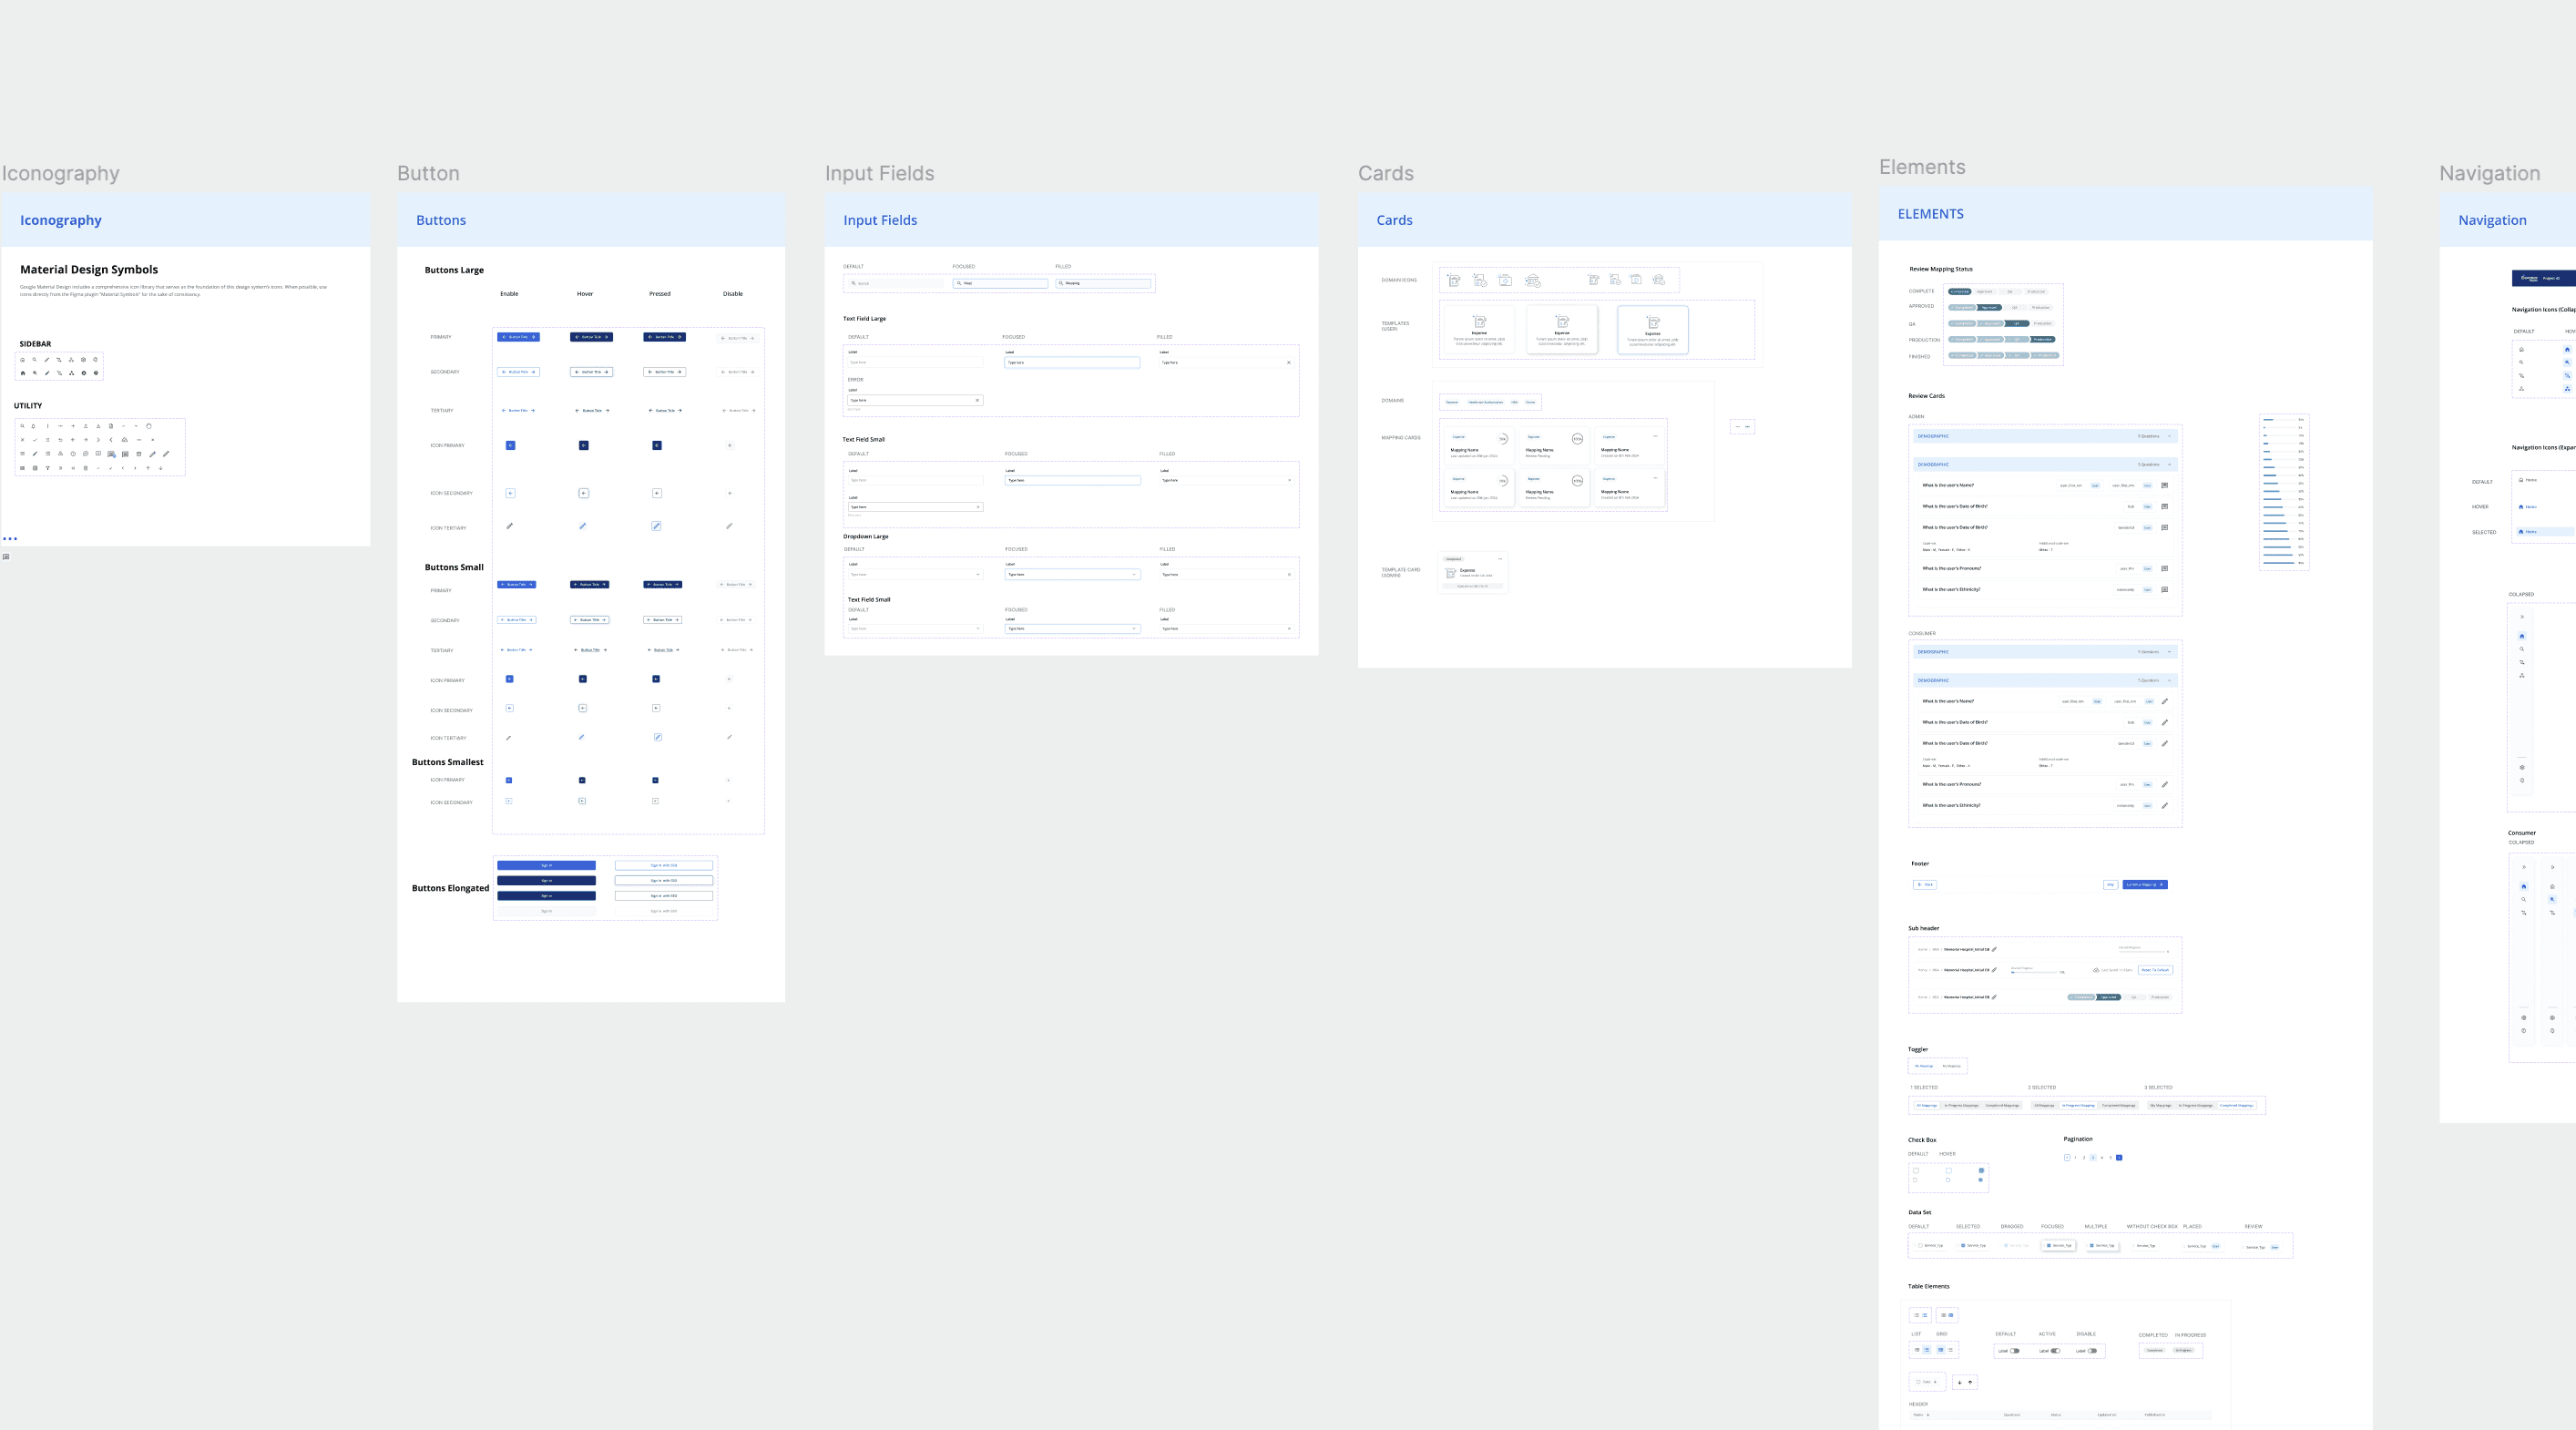
Task: Click the comment icon beside admin 'user's Name' question
Action: pyautogui.click(x=2164, y=486)
